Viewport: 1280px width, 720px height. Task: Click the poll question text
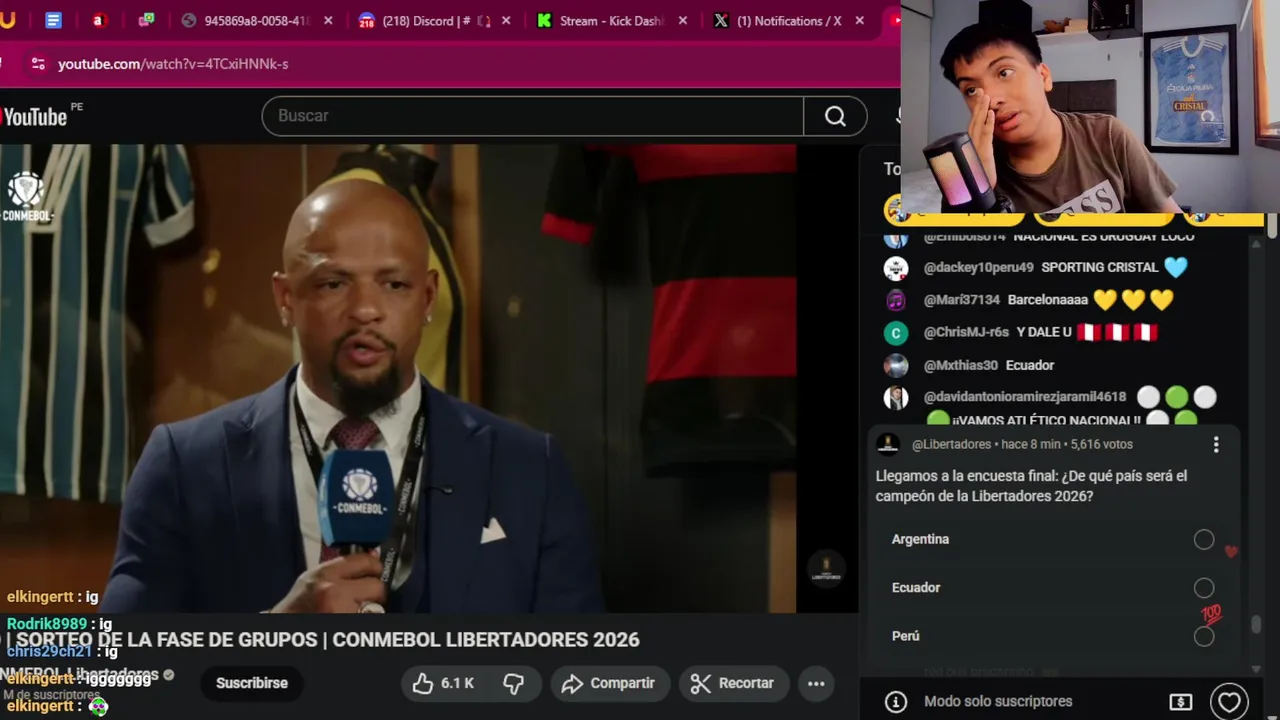tap(1031, 486)
